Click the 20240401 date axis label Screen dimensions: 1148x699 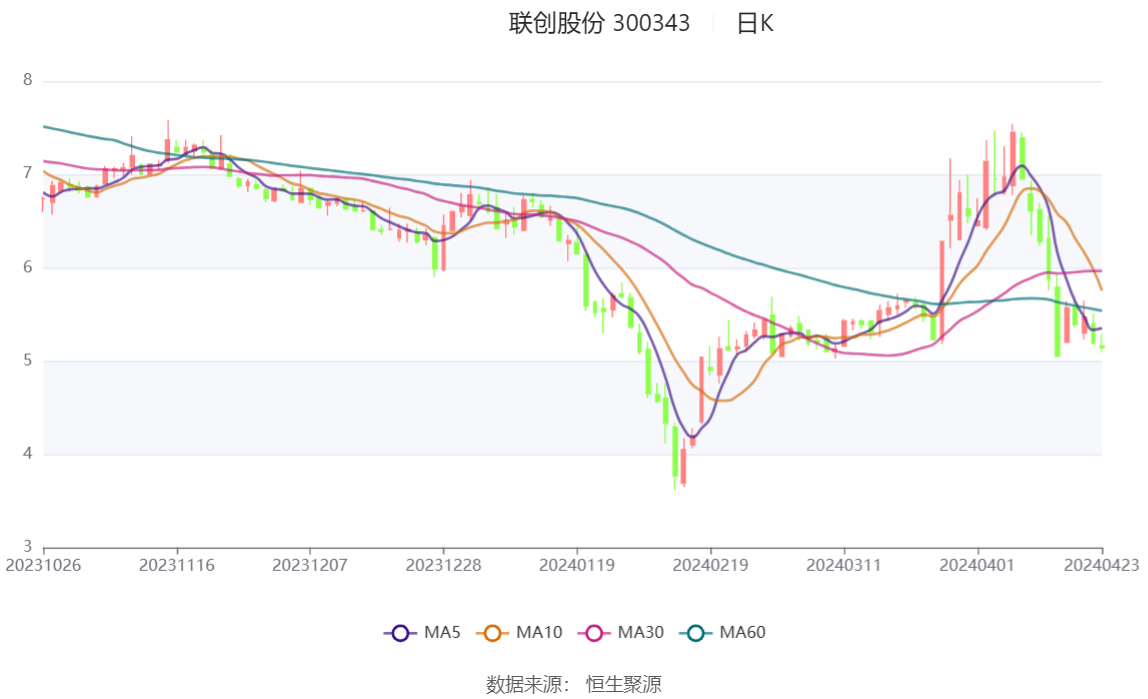977,565
